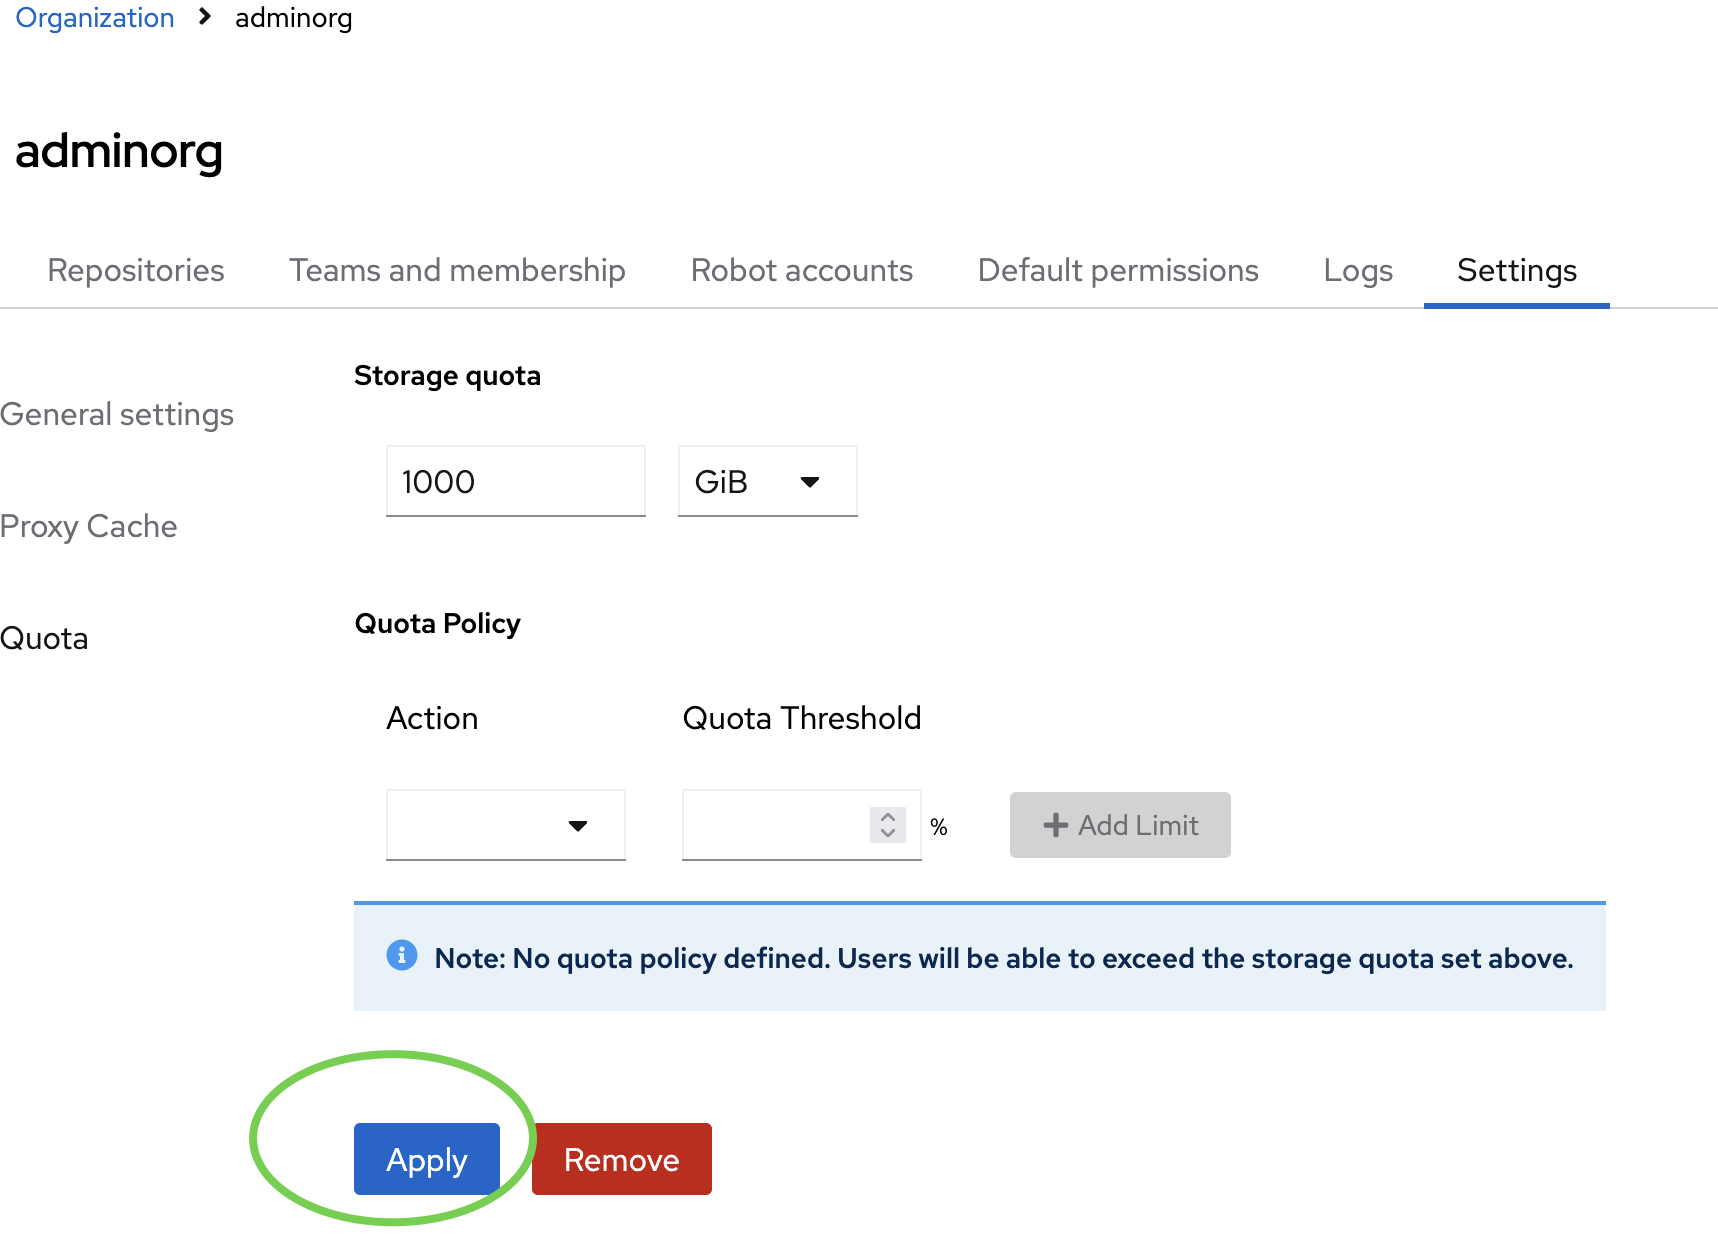View the Logs tab
Screen dimensions: 1718x1242
pos(1357,270)
